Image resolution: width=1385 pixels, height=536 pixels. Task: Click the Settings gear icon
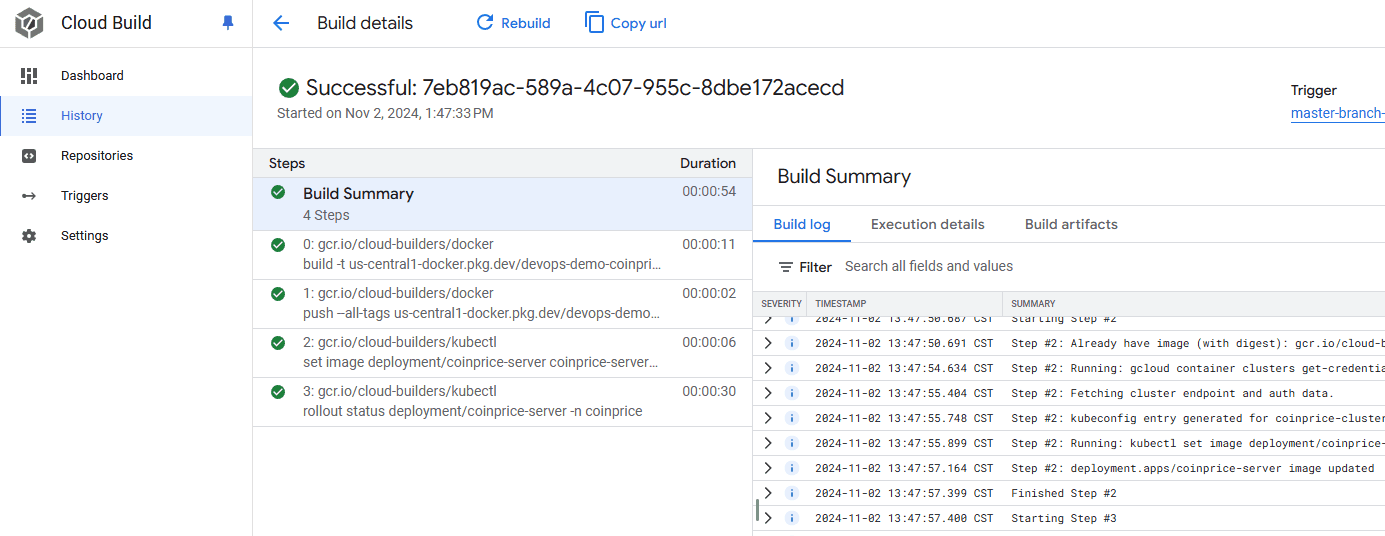point(29,236)
